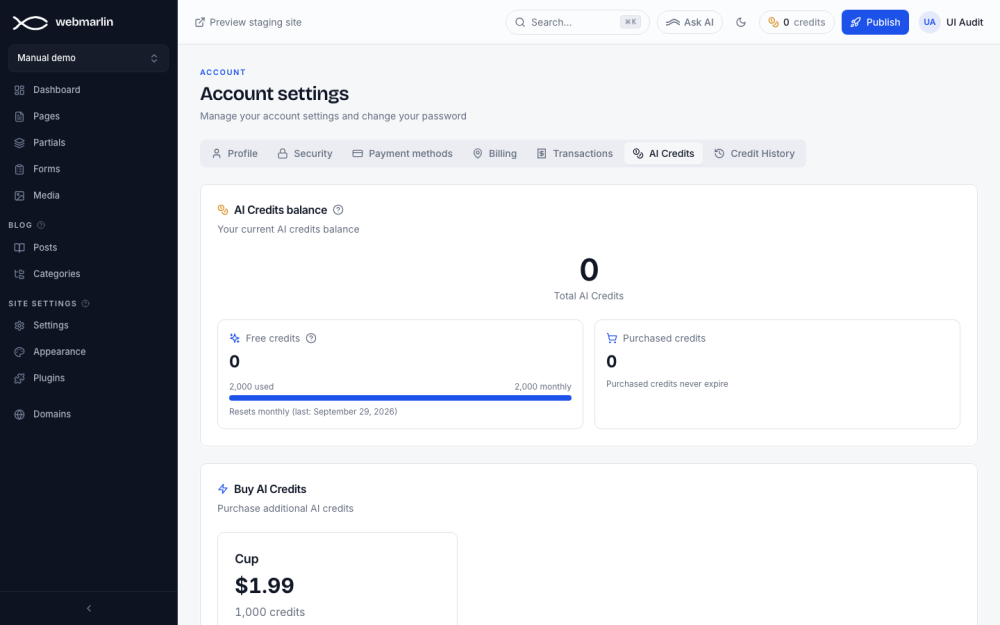Screen dimensions: 1000x625
Task: Click the ⌘K shortcut badge in search
Action: coord(630,22)
